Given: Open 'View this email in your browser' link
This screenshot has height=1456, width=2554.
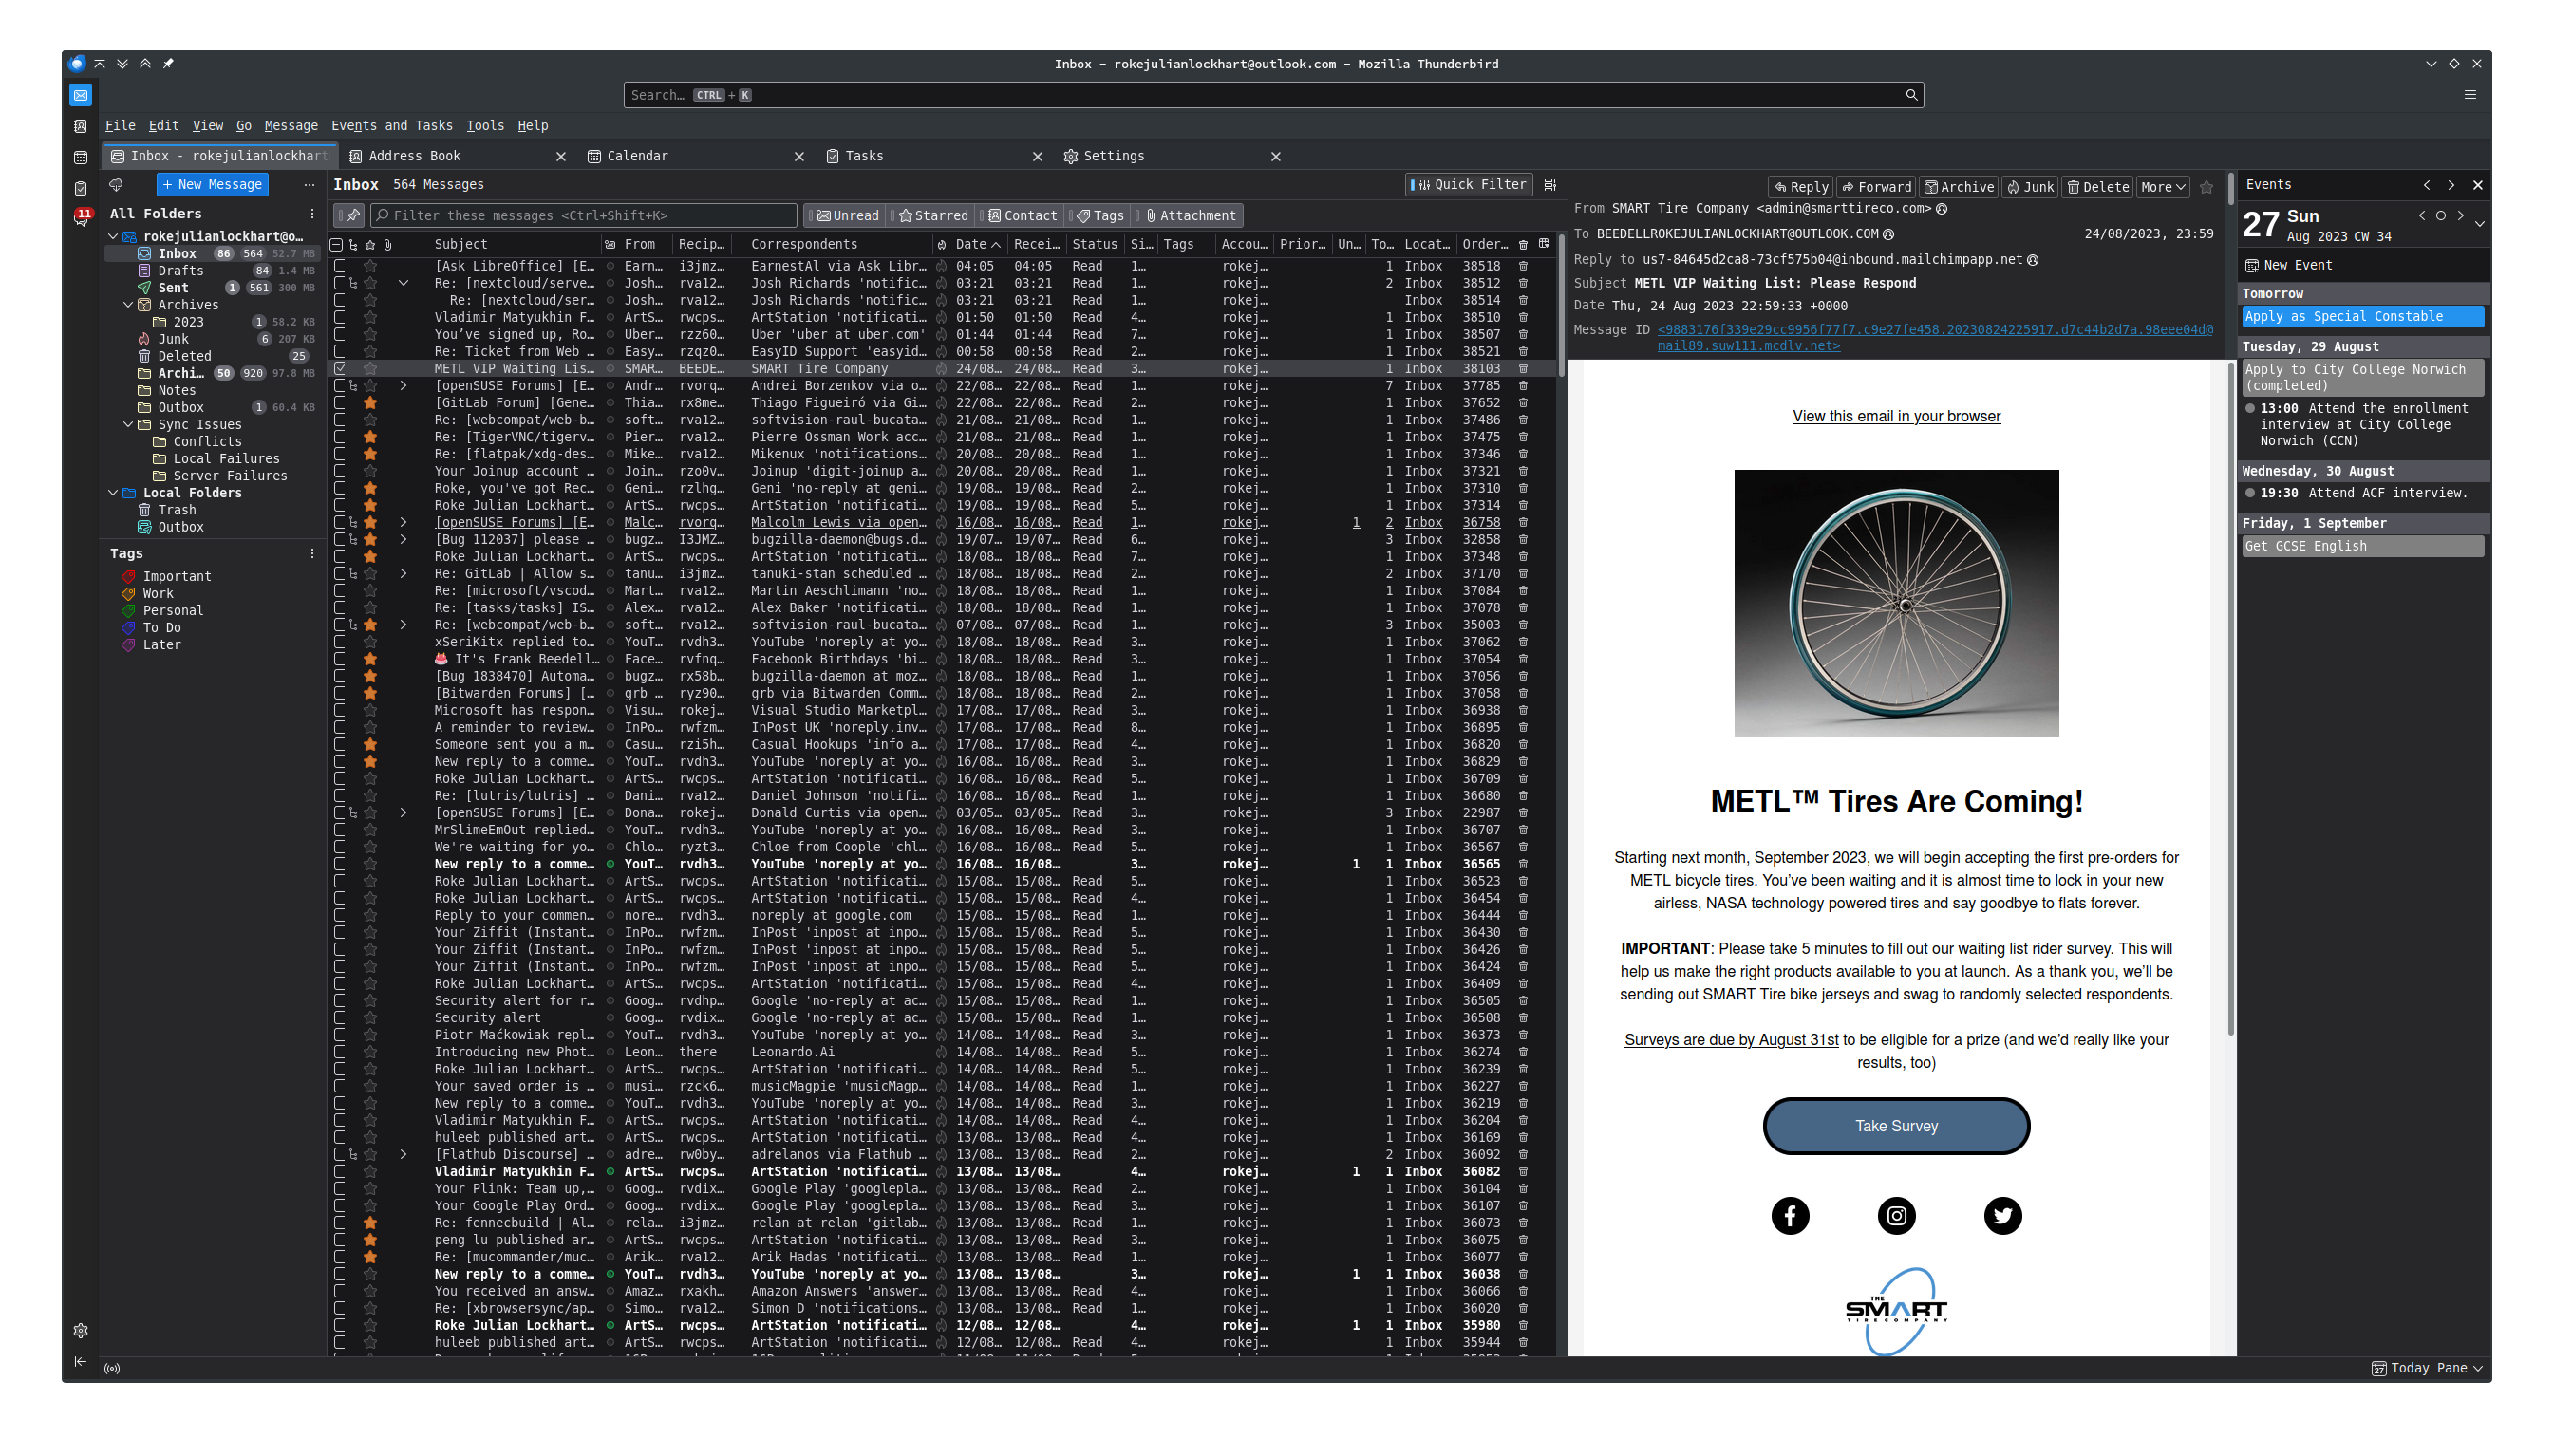Looking at the screenshot, I should 1896,417.
